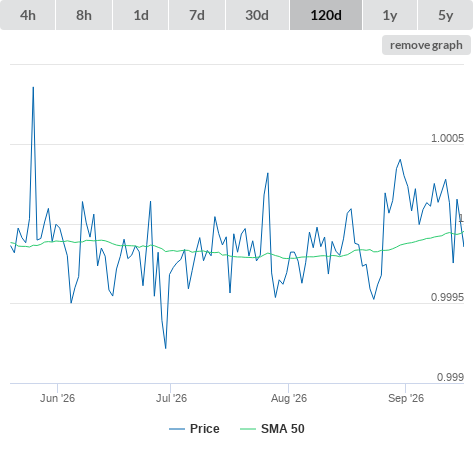Select the 5y time range tab

coord(446,15)
